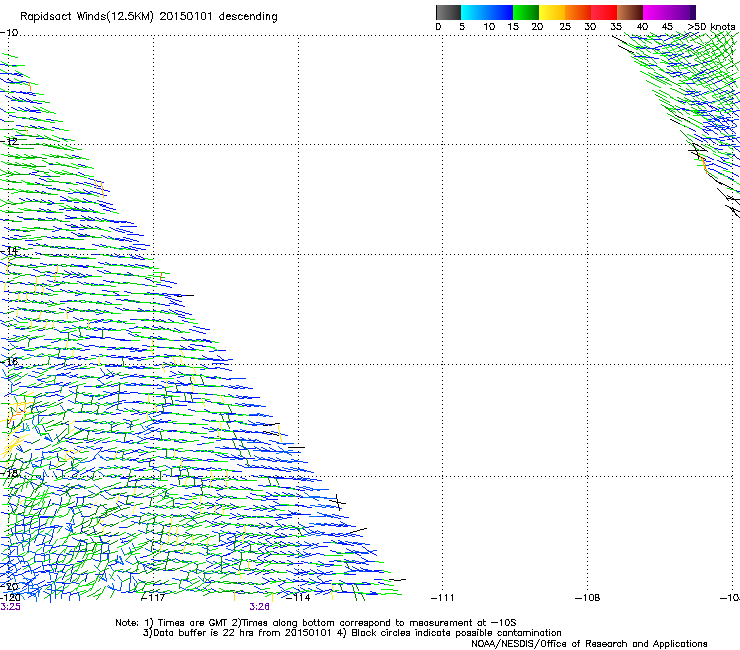Click note '3)Data buffer is 22 hrs from 20150101'
The image size is (740, 650).
coord(237,633)
